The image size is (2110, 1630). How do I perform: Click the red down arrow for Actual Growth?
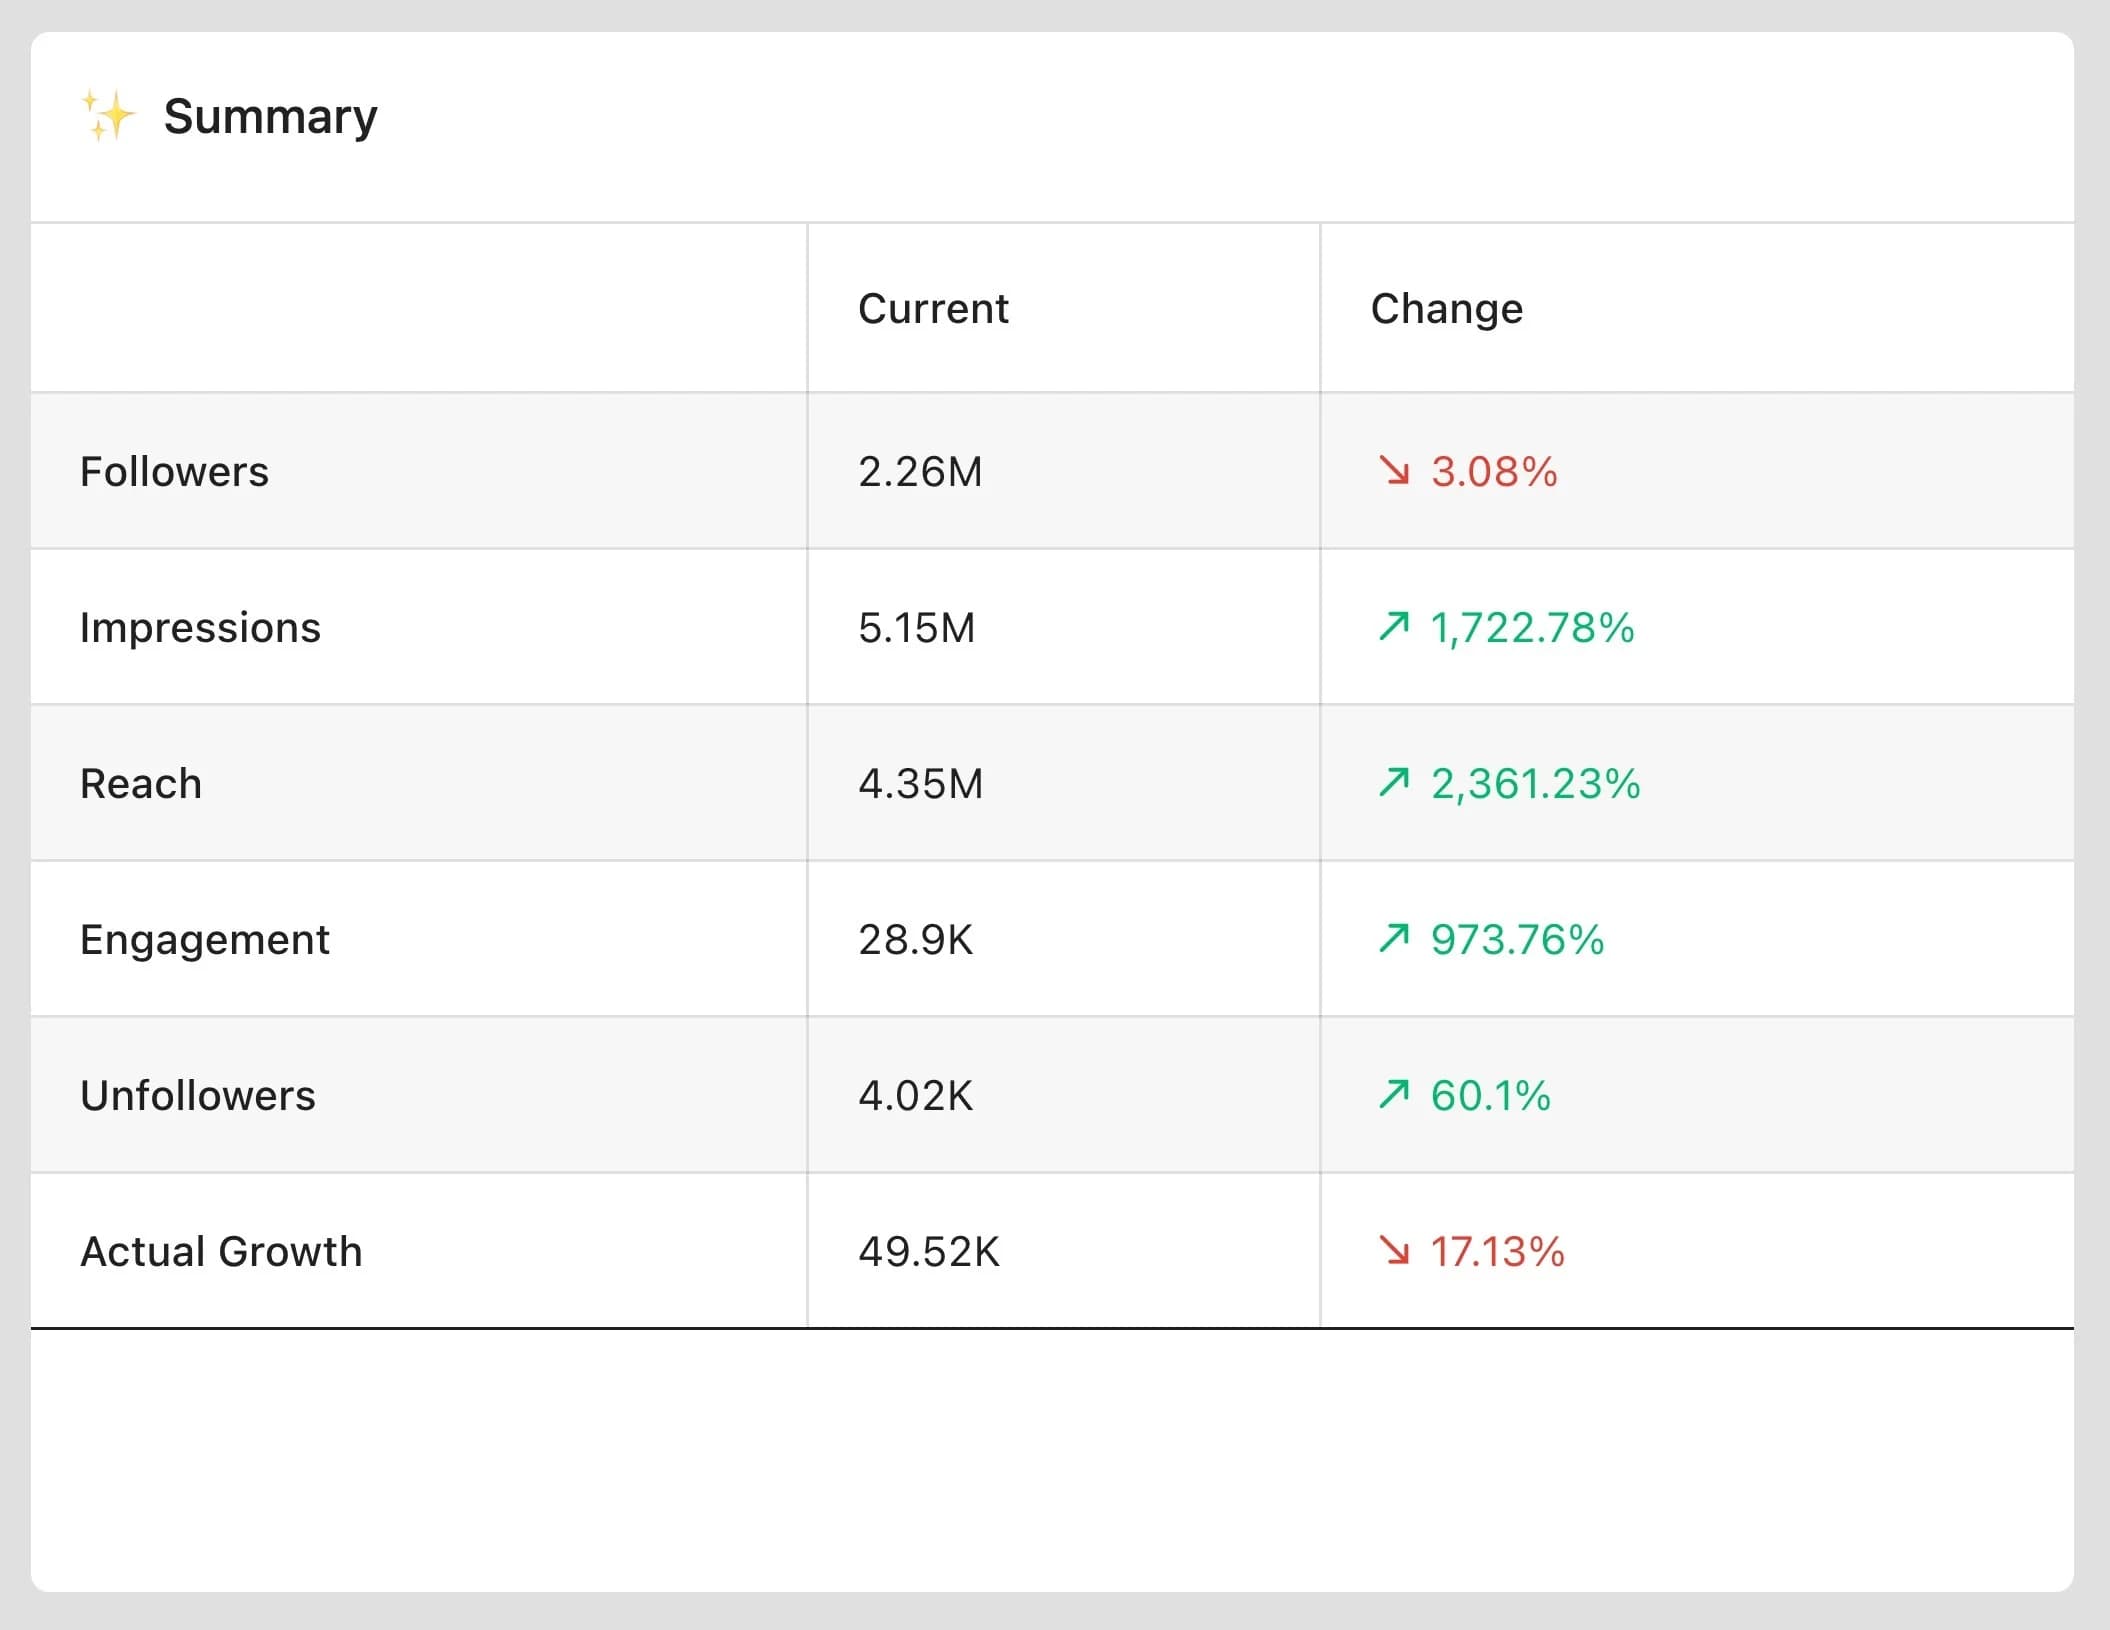click(1393, 1251)
